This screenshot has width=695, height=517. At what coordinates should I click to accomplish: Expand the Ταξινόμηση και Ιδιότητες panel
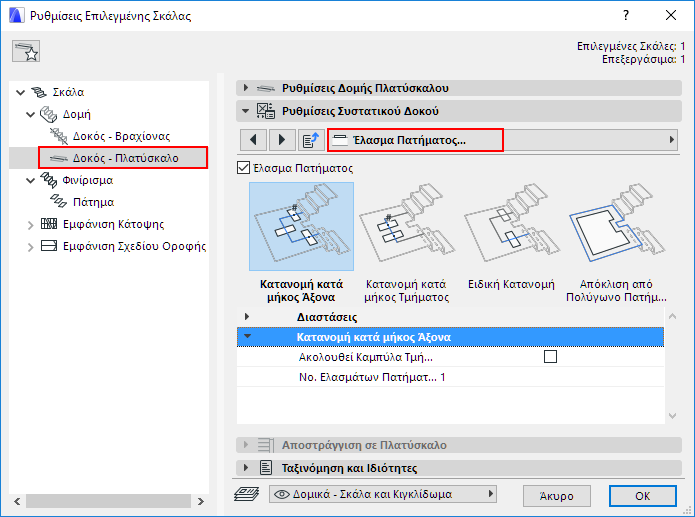246,467
